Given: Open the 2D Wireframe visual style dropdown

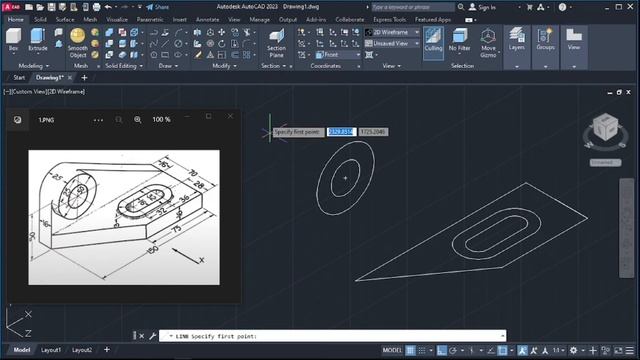Looking at the screenshot, I should [x=392, y=32].
